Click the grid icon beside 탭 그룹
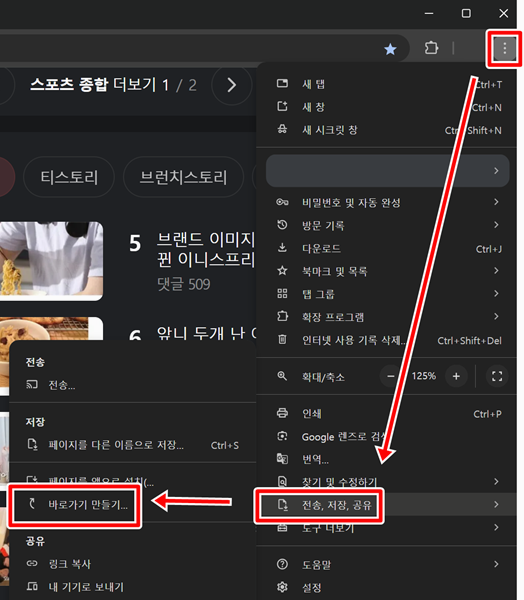The height and width of the screenshot is (600, 524). pyautogui.click(x=282, y=293)
